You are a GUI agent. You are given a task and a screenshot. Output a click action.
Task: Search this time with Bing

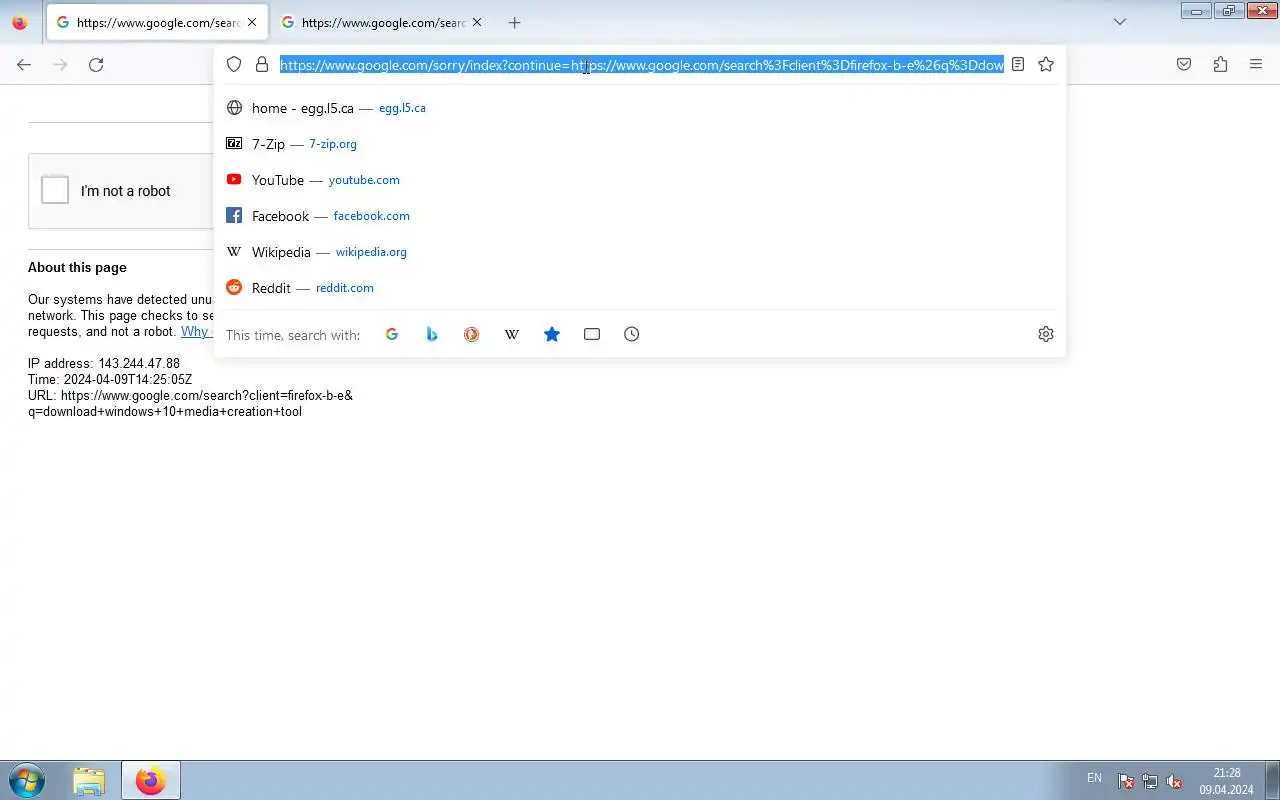(432, 334)
